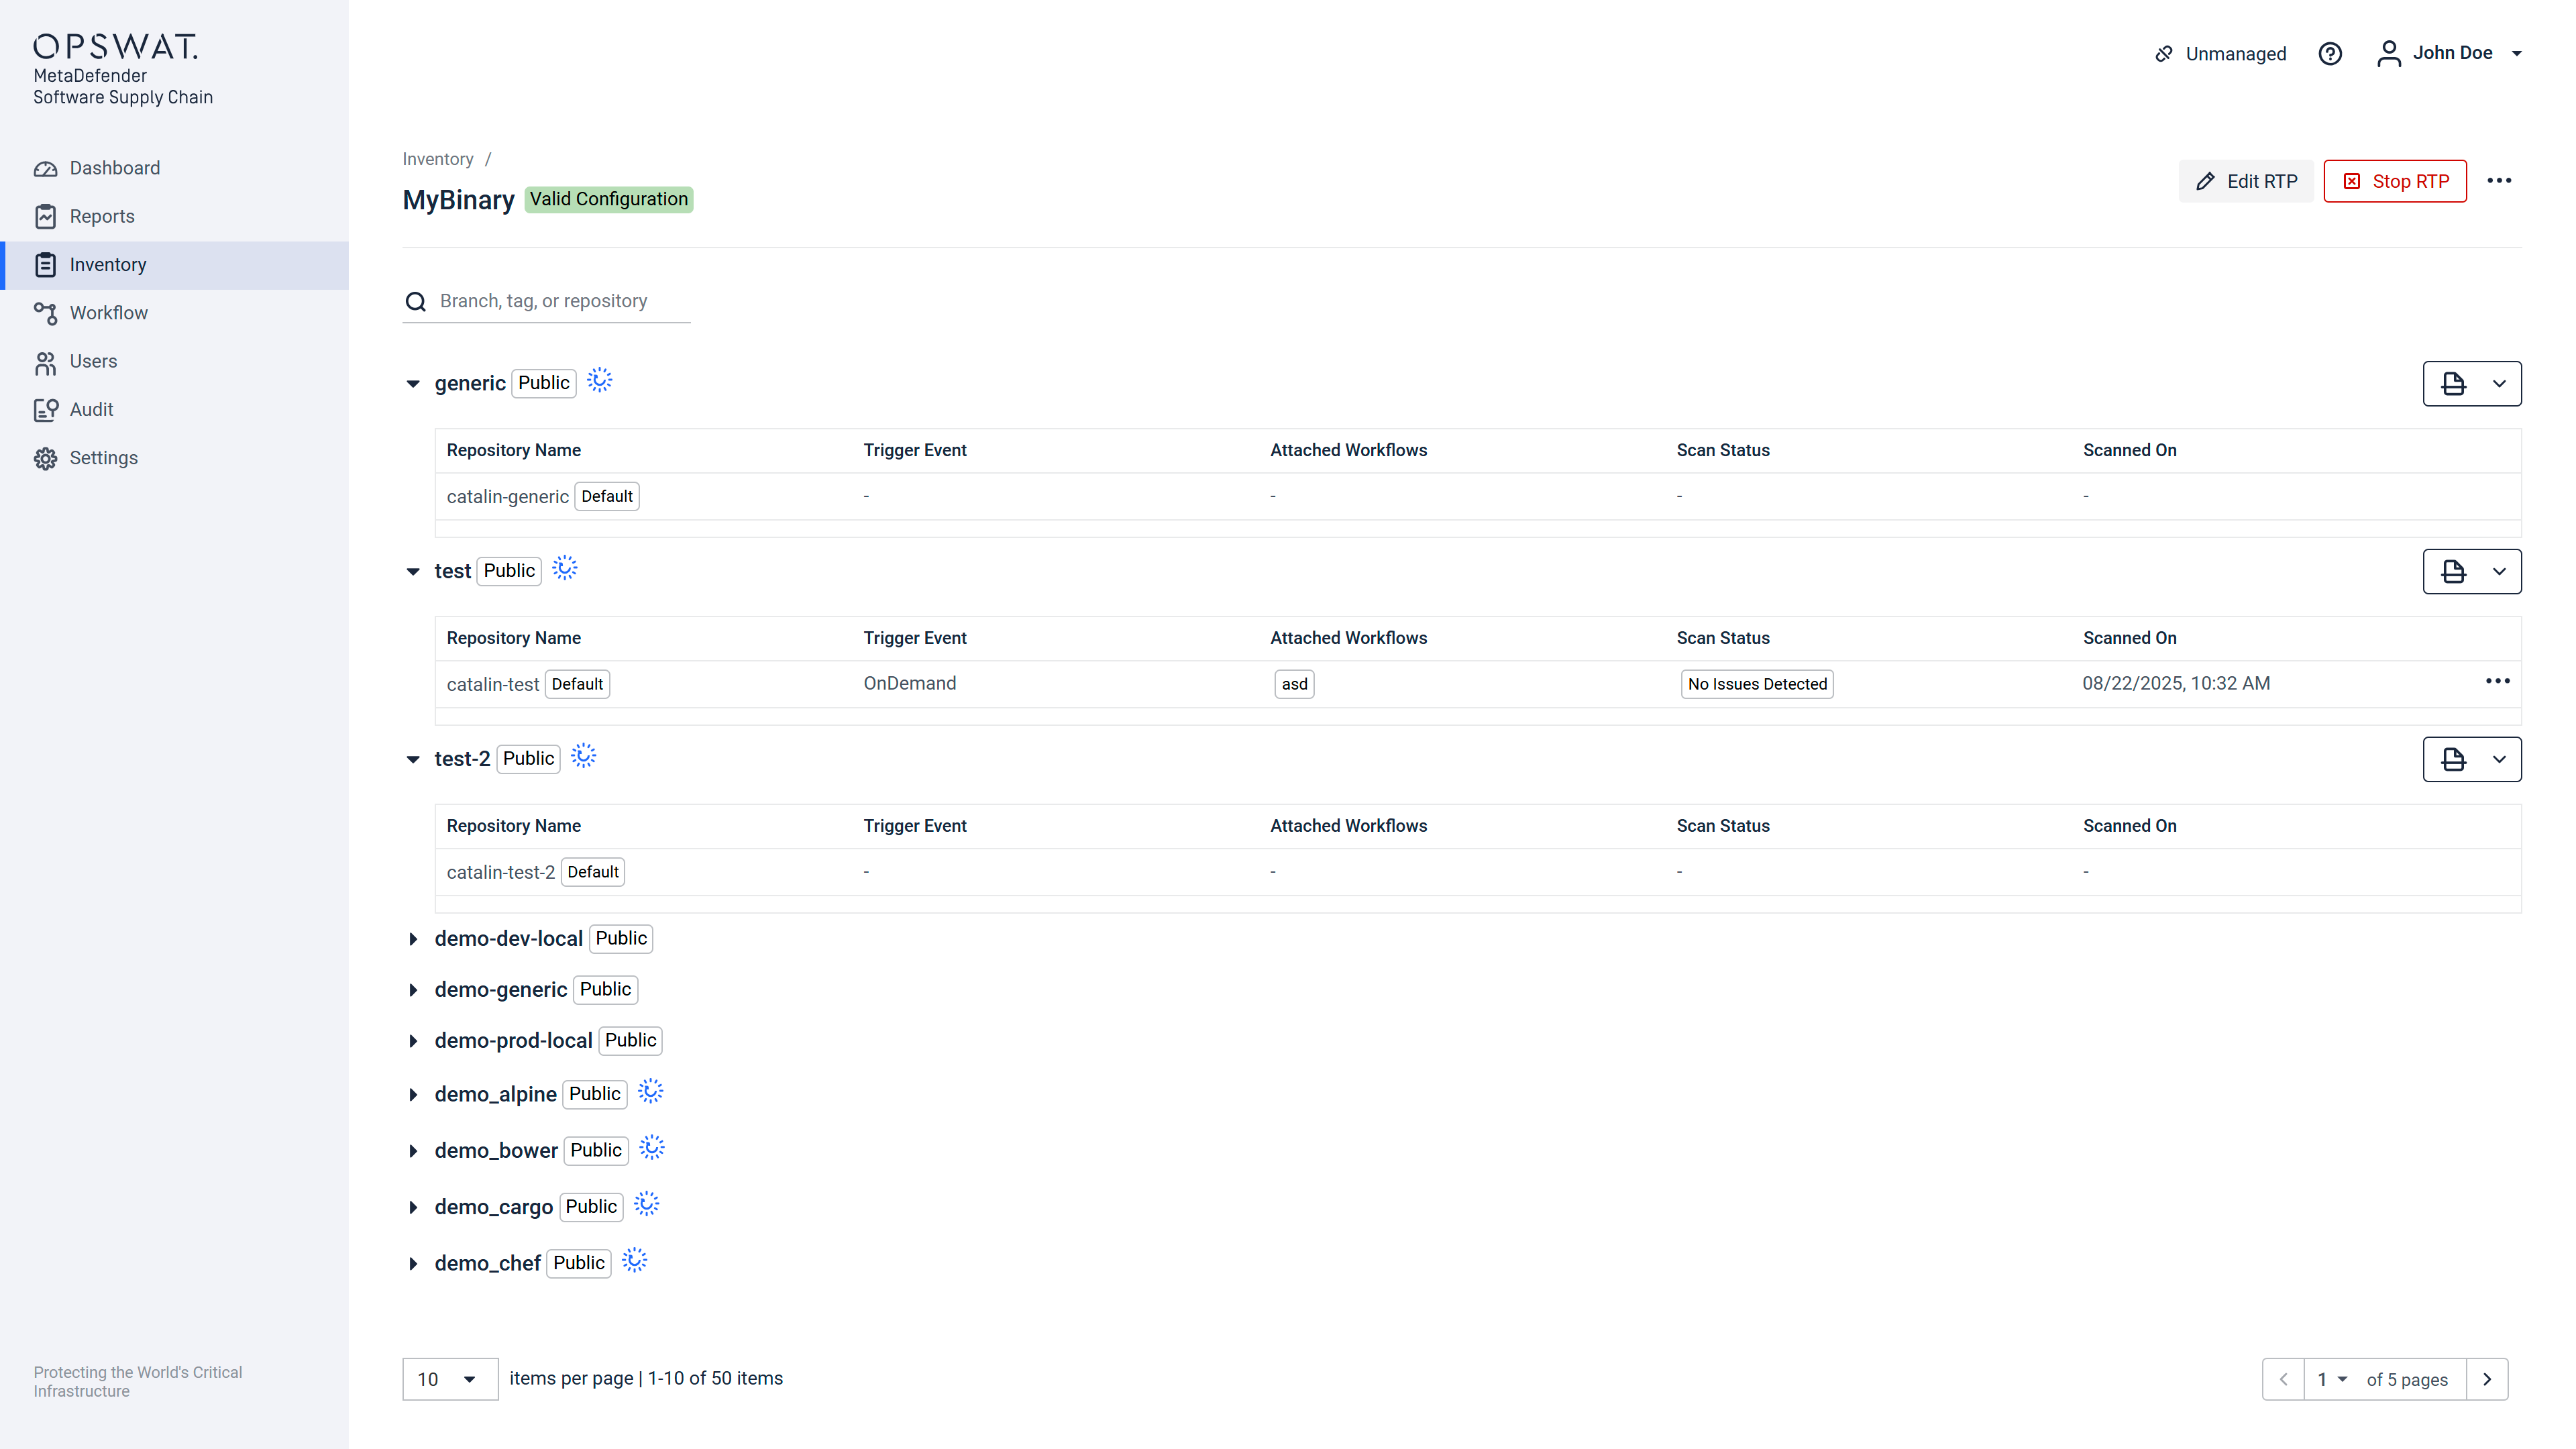
Task: Open the more options menu beside Stop RTP
Action: click(2499, 181)
